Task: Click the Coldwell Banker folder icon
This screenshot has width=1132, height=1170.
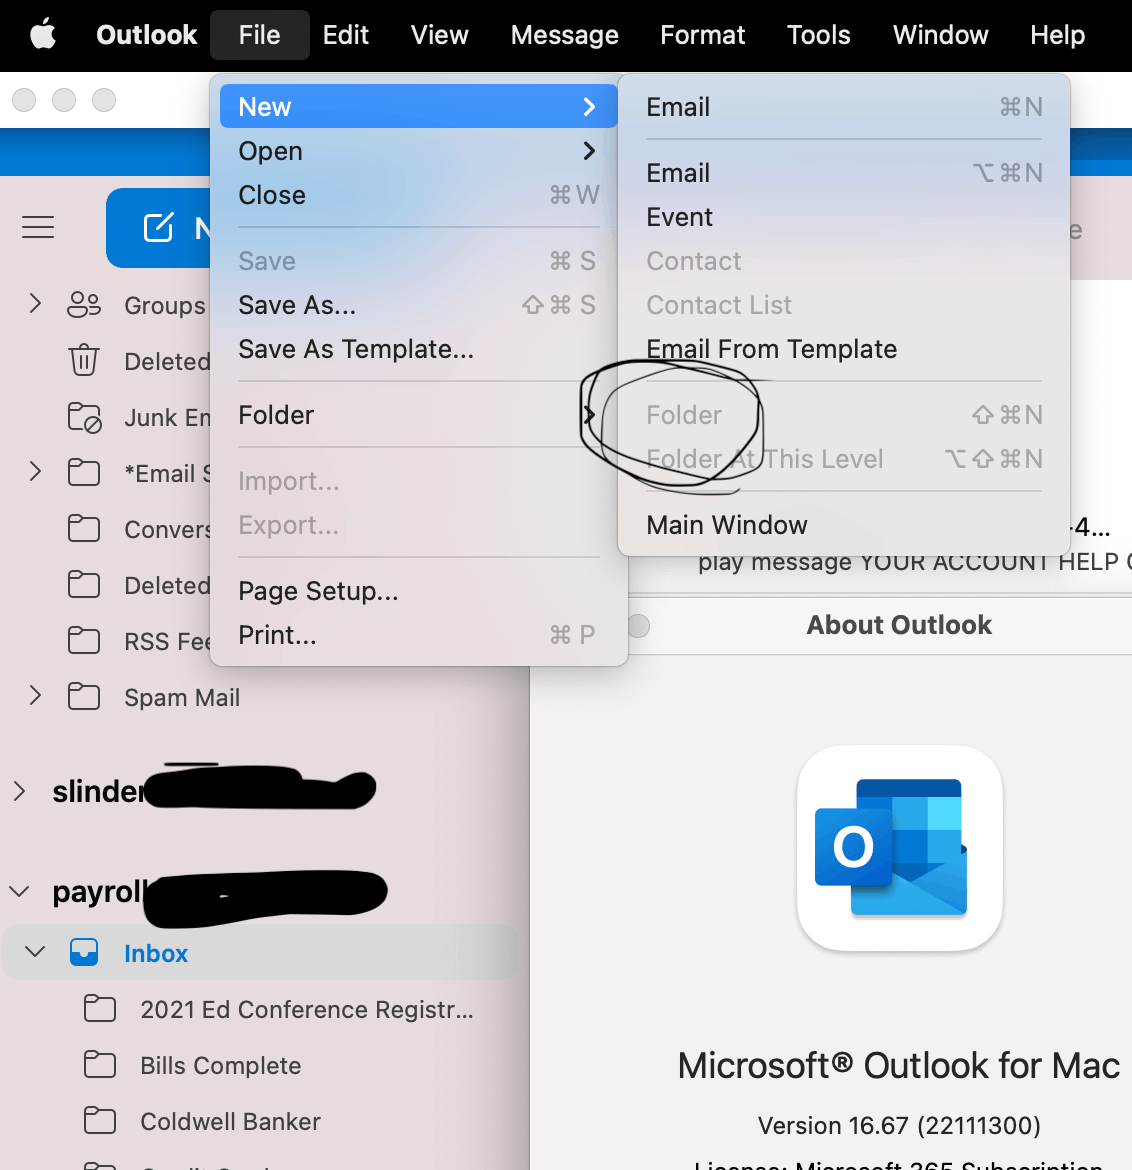Action: pyautogui.click(x=100, y=1120)
